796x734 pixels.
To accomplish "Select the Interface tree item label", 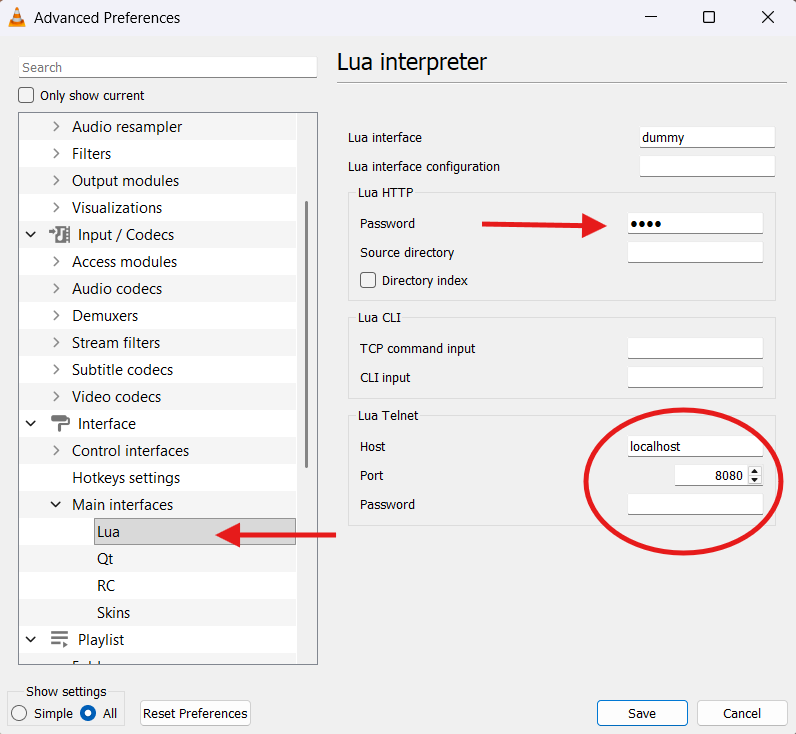I will [107, 423].
